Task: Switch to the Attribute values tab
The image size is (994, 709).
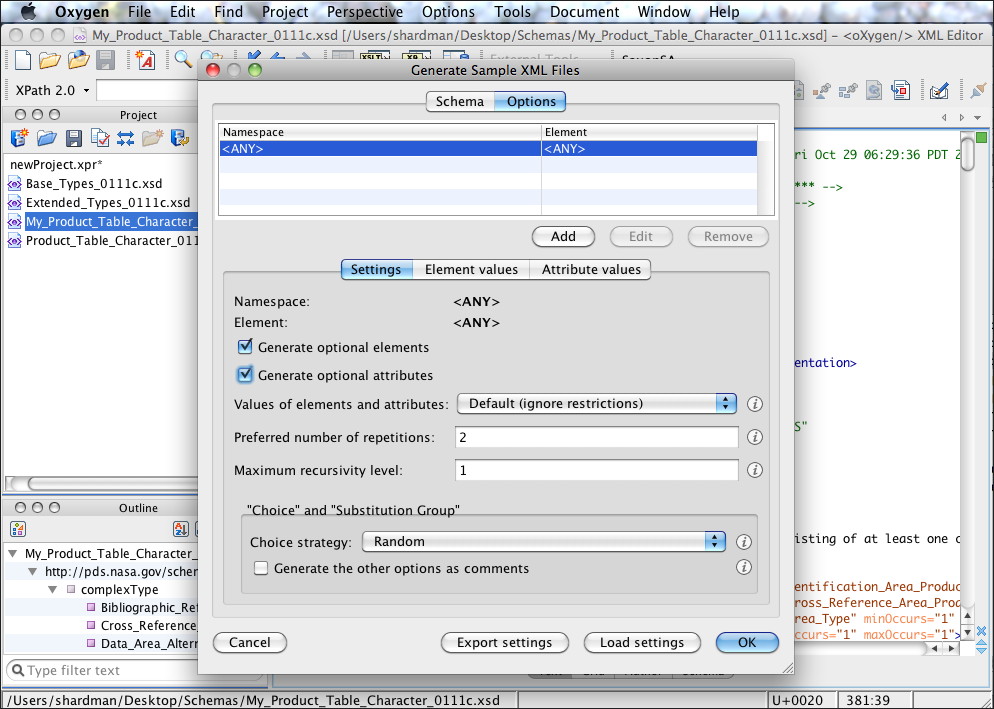Action: click(x=591, y=270)
